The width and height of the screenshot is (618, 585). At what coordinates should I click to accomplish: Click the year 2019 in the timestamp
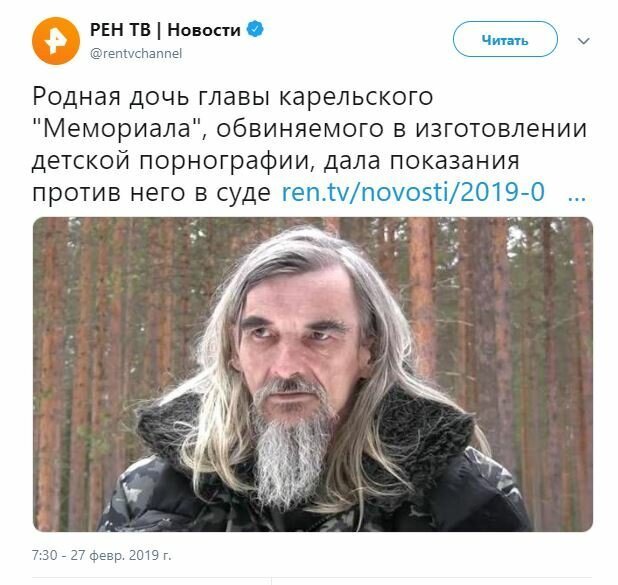coord(143,555)
